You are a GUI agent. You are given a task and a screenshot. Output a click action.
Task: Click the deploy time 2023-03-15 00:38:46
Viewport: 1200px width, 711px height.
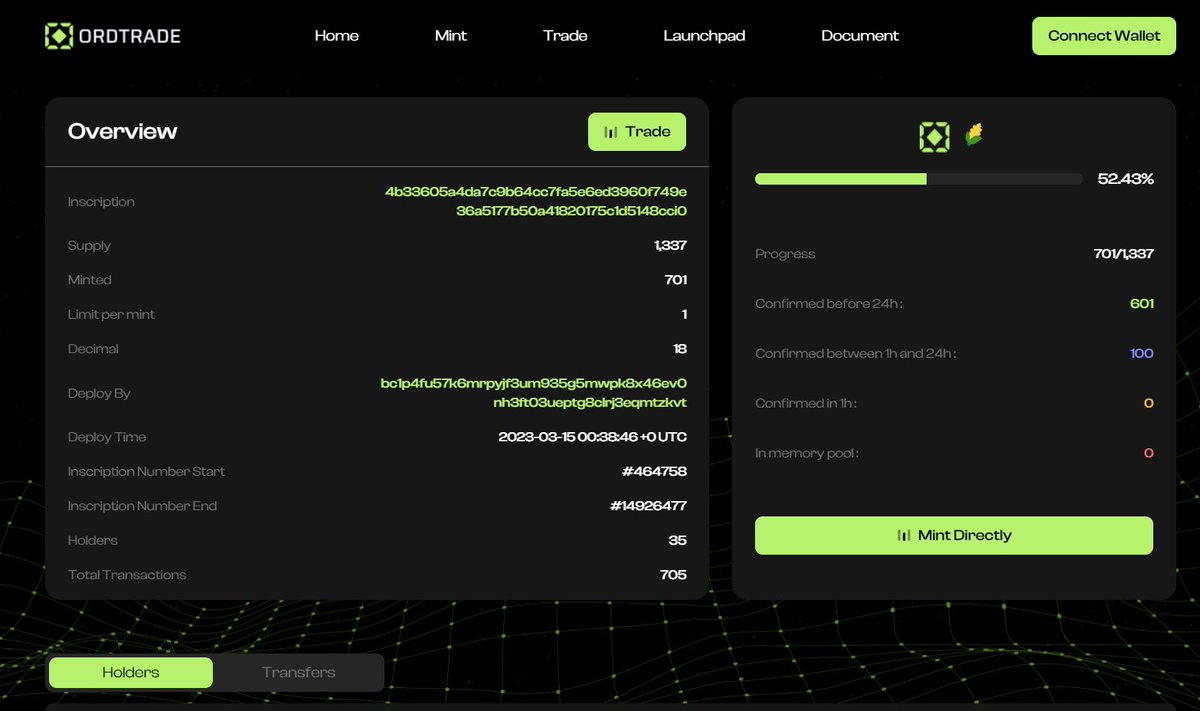click(592, 437)
